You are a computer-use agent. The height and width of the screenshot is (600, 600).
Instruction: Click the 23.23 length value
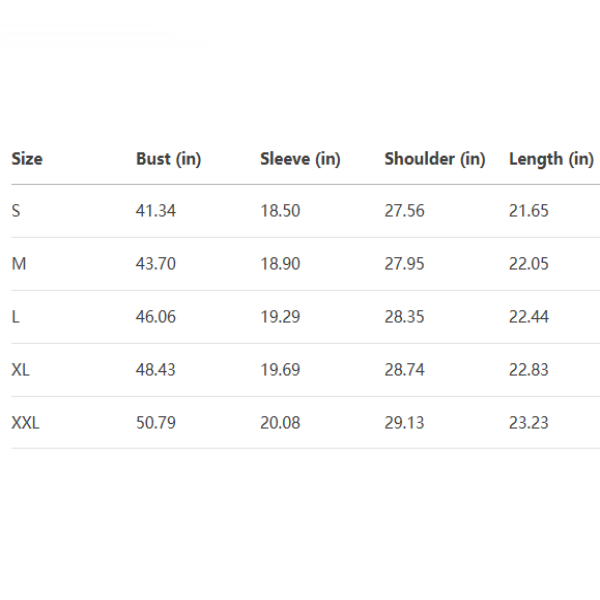[x=529, y=423]
